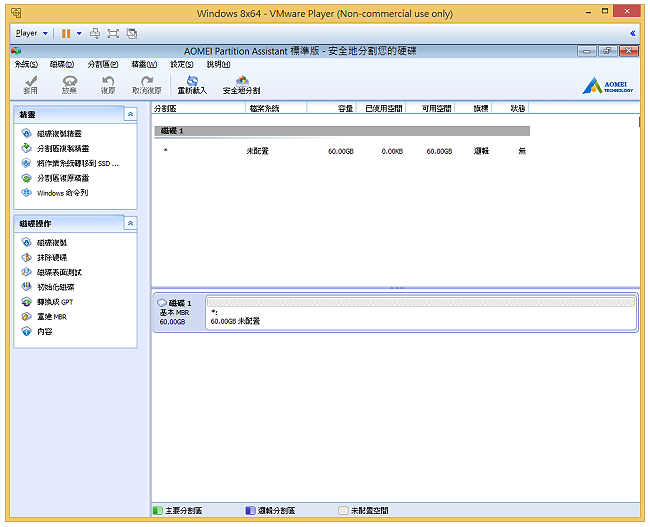The image size is (650, 527).
Task: Click the 放棄 (Discard) toolbar icon
Action: (x=69, y=85)
